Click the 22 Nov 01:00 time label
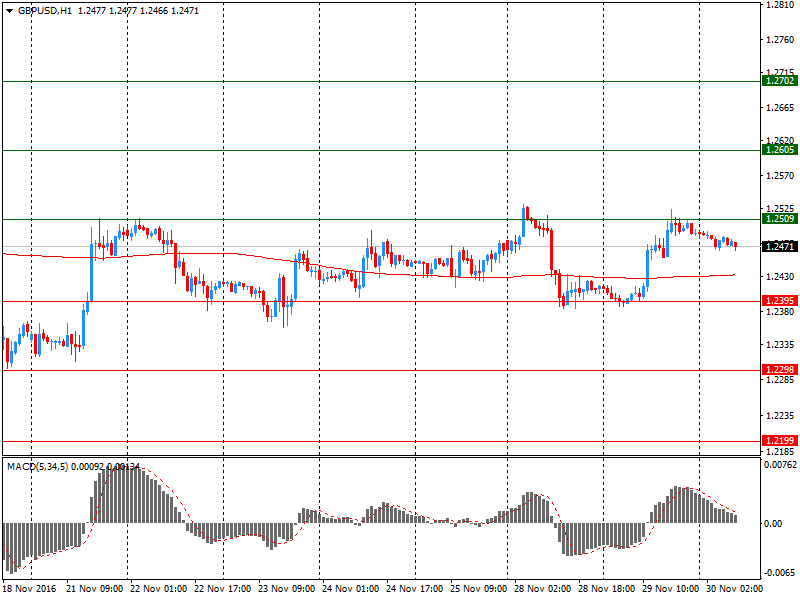Image resolution: width=800 pixels, height=600 pixels. coord(159,588)
